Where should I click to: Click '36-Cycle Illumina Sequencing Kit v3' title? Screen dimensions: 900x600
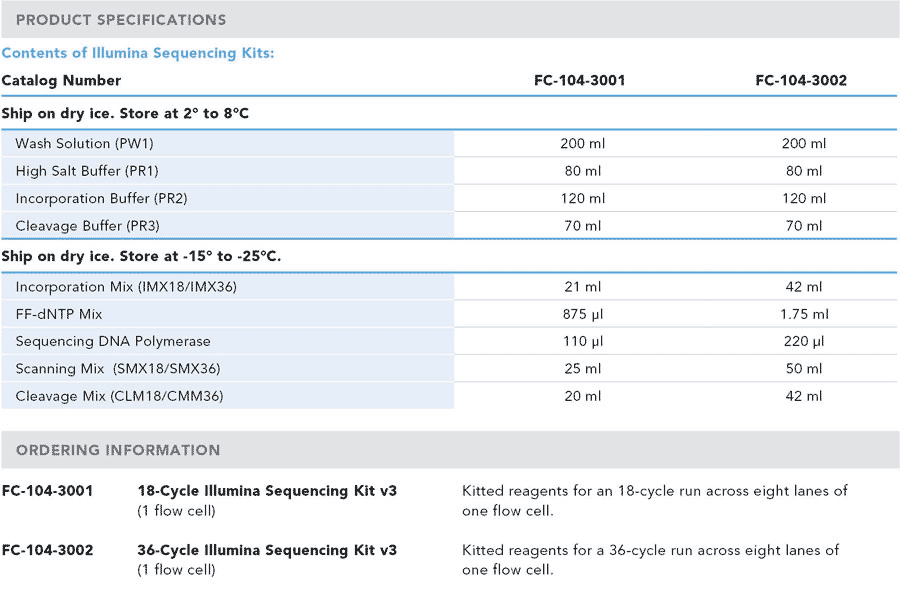tap(267, 550)
